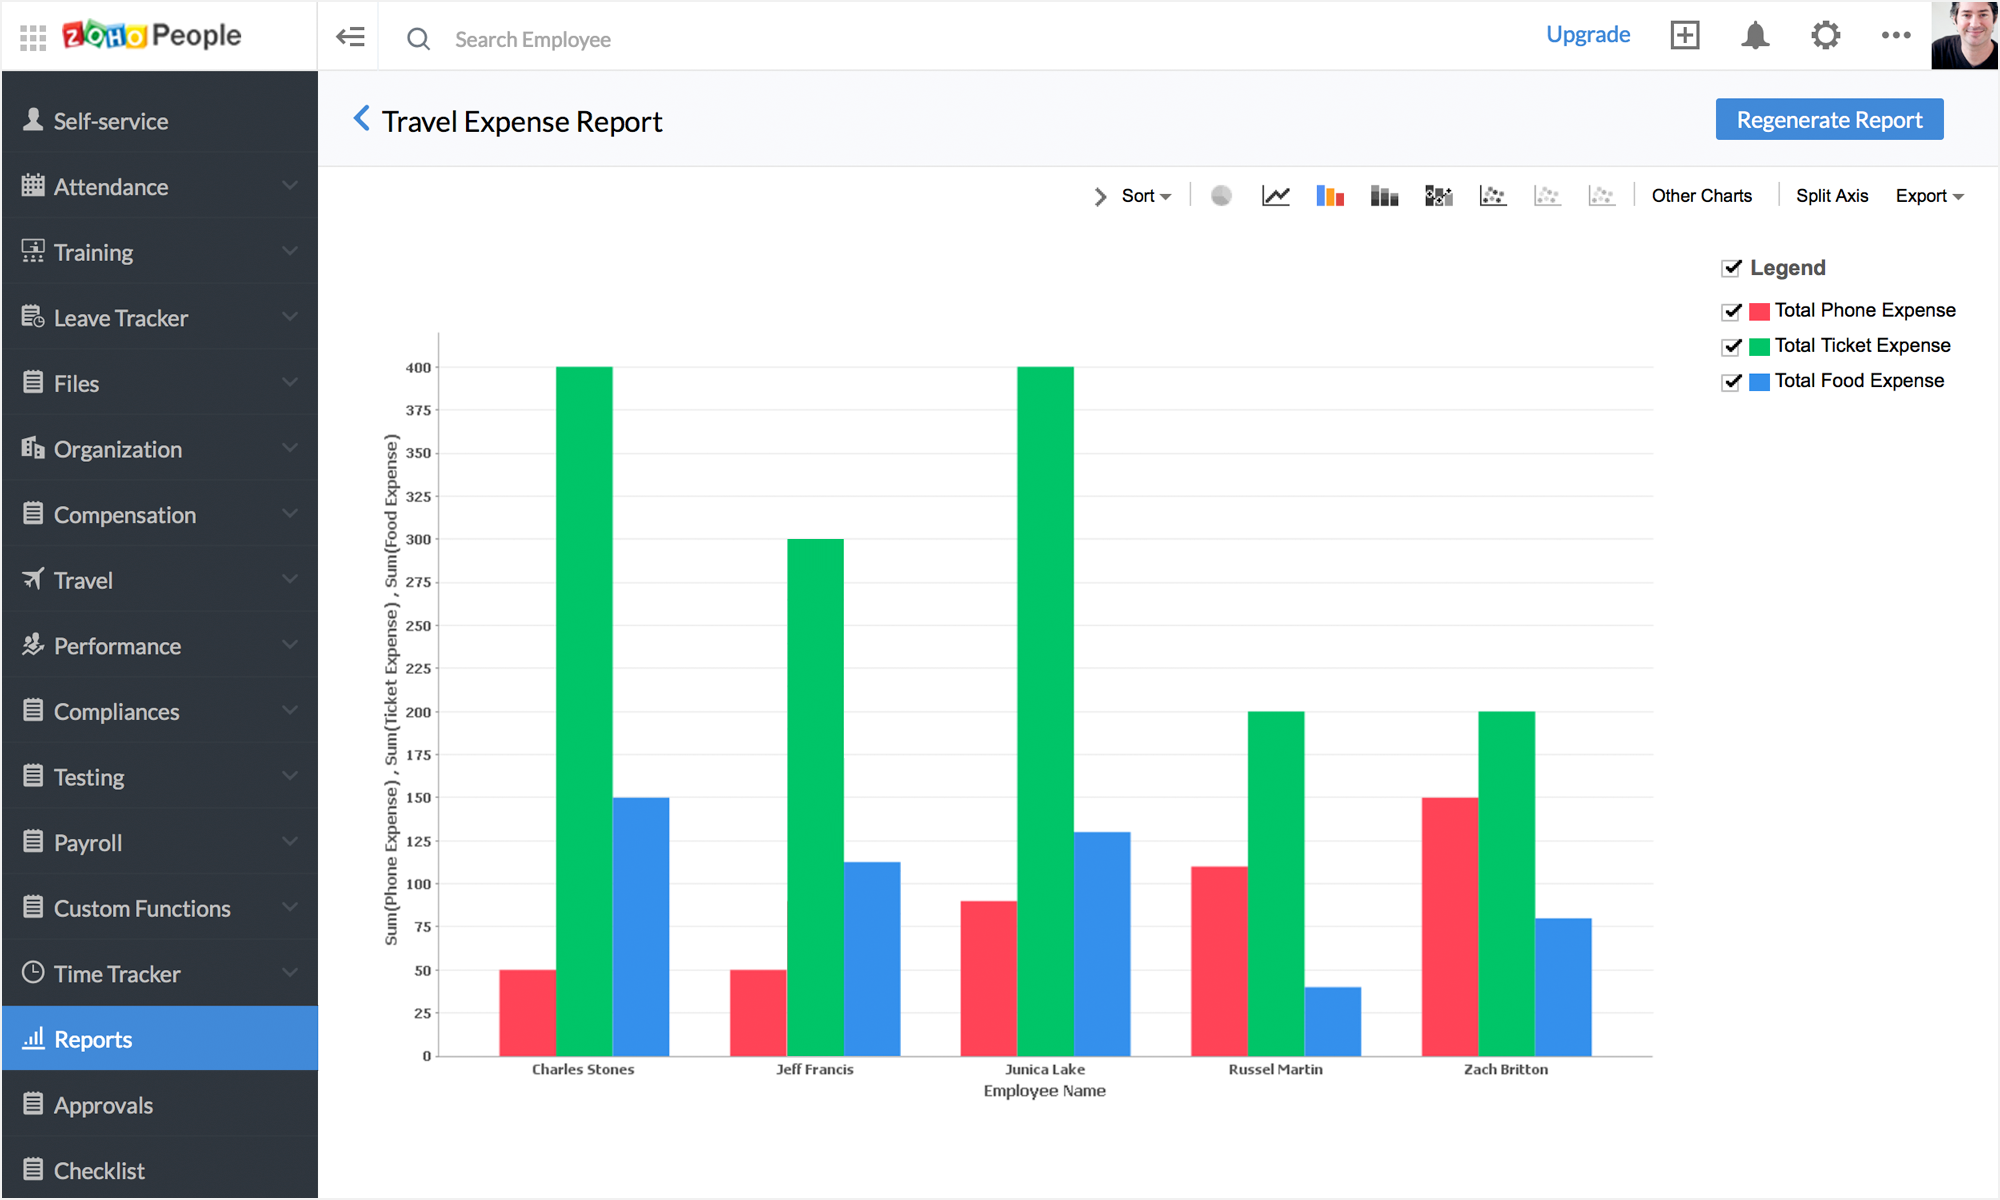Open the Export dropdown
This screenshot has height=1200, width=2000.
click(1929, 196)
